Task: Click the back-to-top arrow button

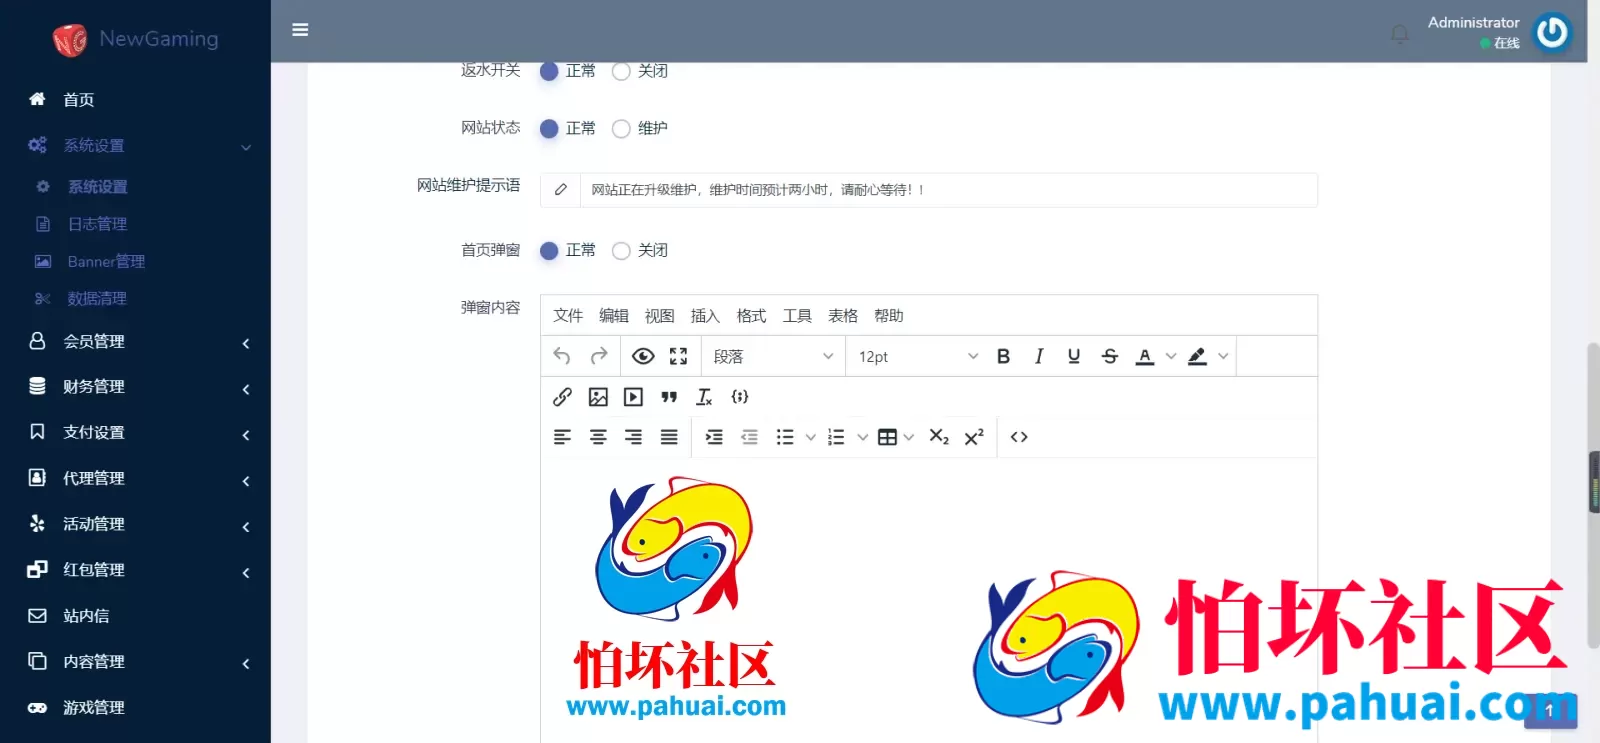Action: tap(1550, 709)
